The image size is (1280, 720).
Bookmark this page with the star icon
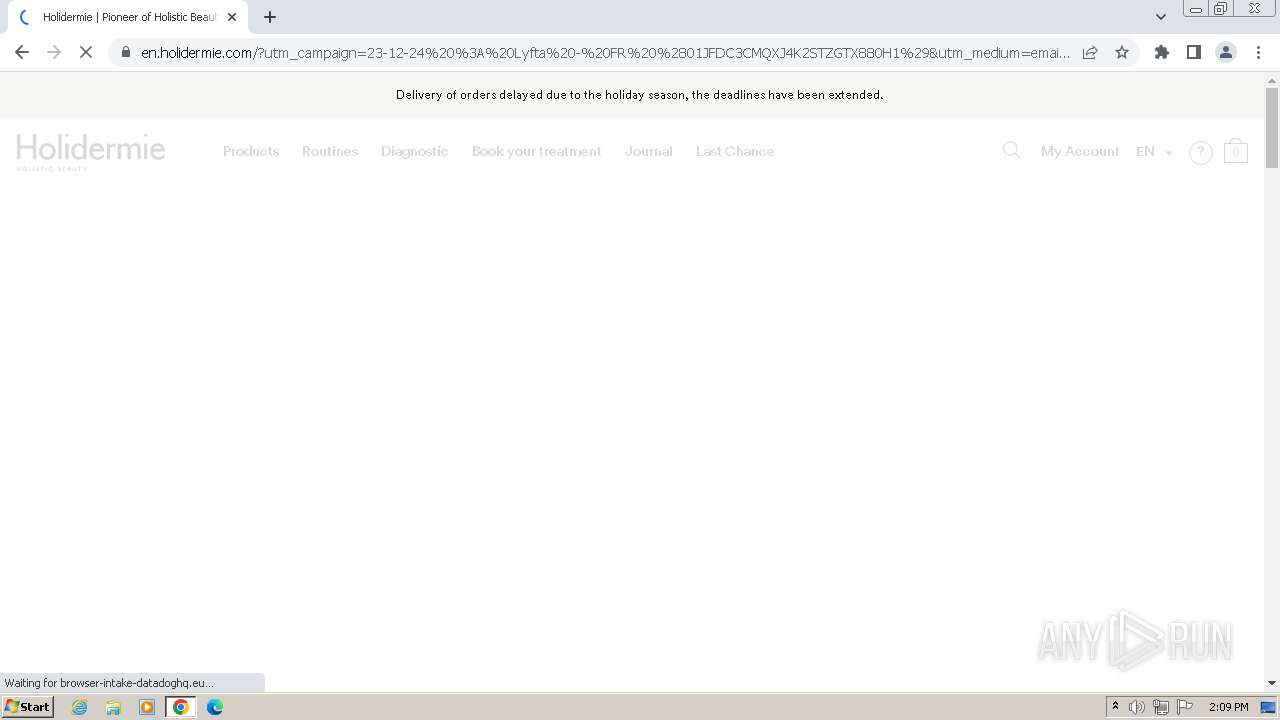(x=1122, y=52)
